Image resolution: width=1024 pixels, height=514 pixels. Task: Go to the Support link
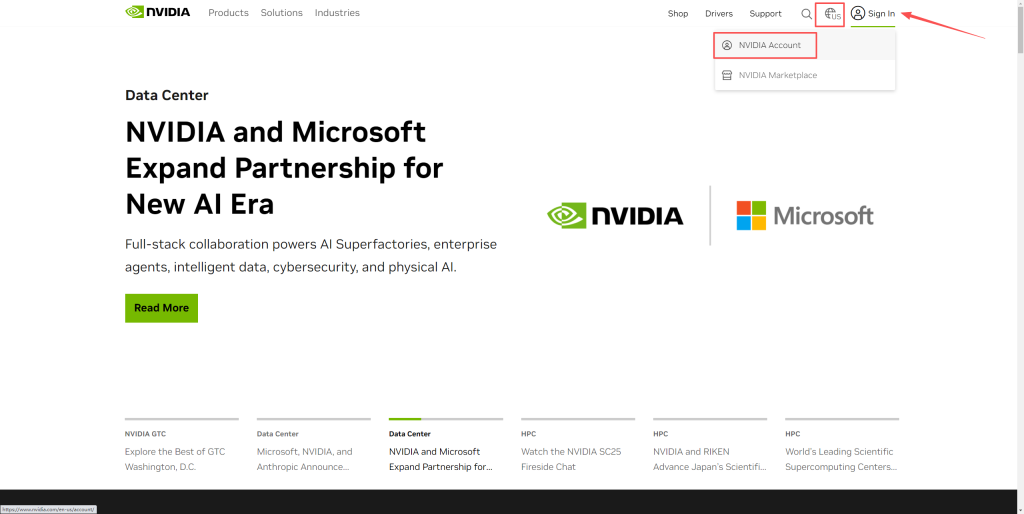pyautogui.click(x=765, y=14)
